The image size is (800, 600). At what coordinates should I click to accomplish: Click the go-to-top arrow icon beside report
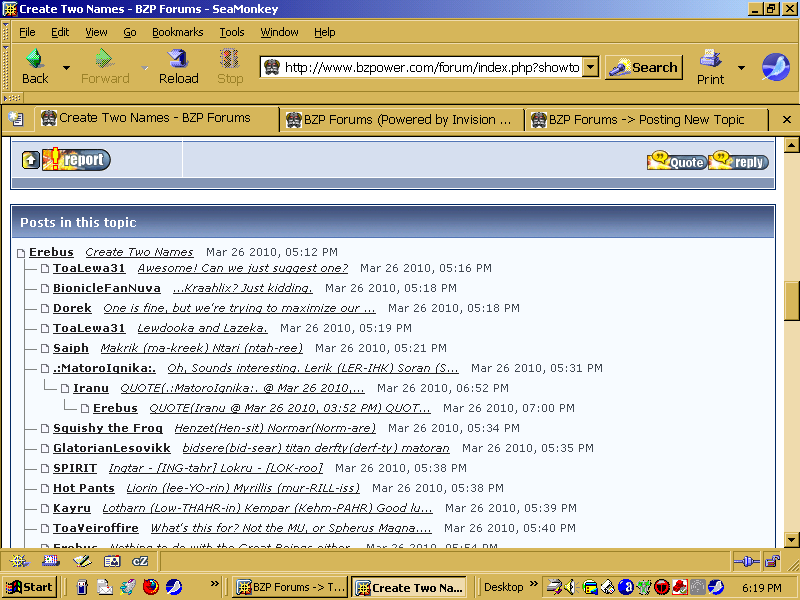tap(31, 160)
